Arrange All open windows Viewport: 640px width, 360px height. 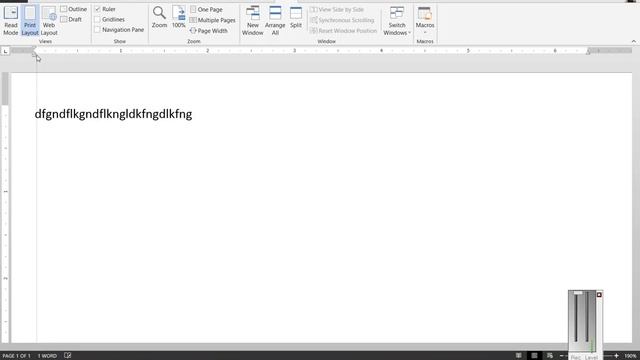tap(275, 20)
